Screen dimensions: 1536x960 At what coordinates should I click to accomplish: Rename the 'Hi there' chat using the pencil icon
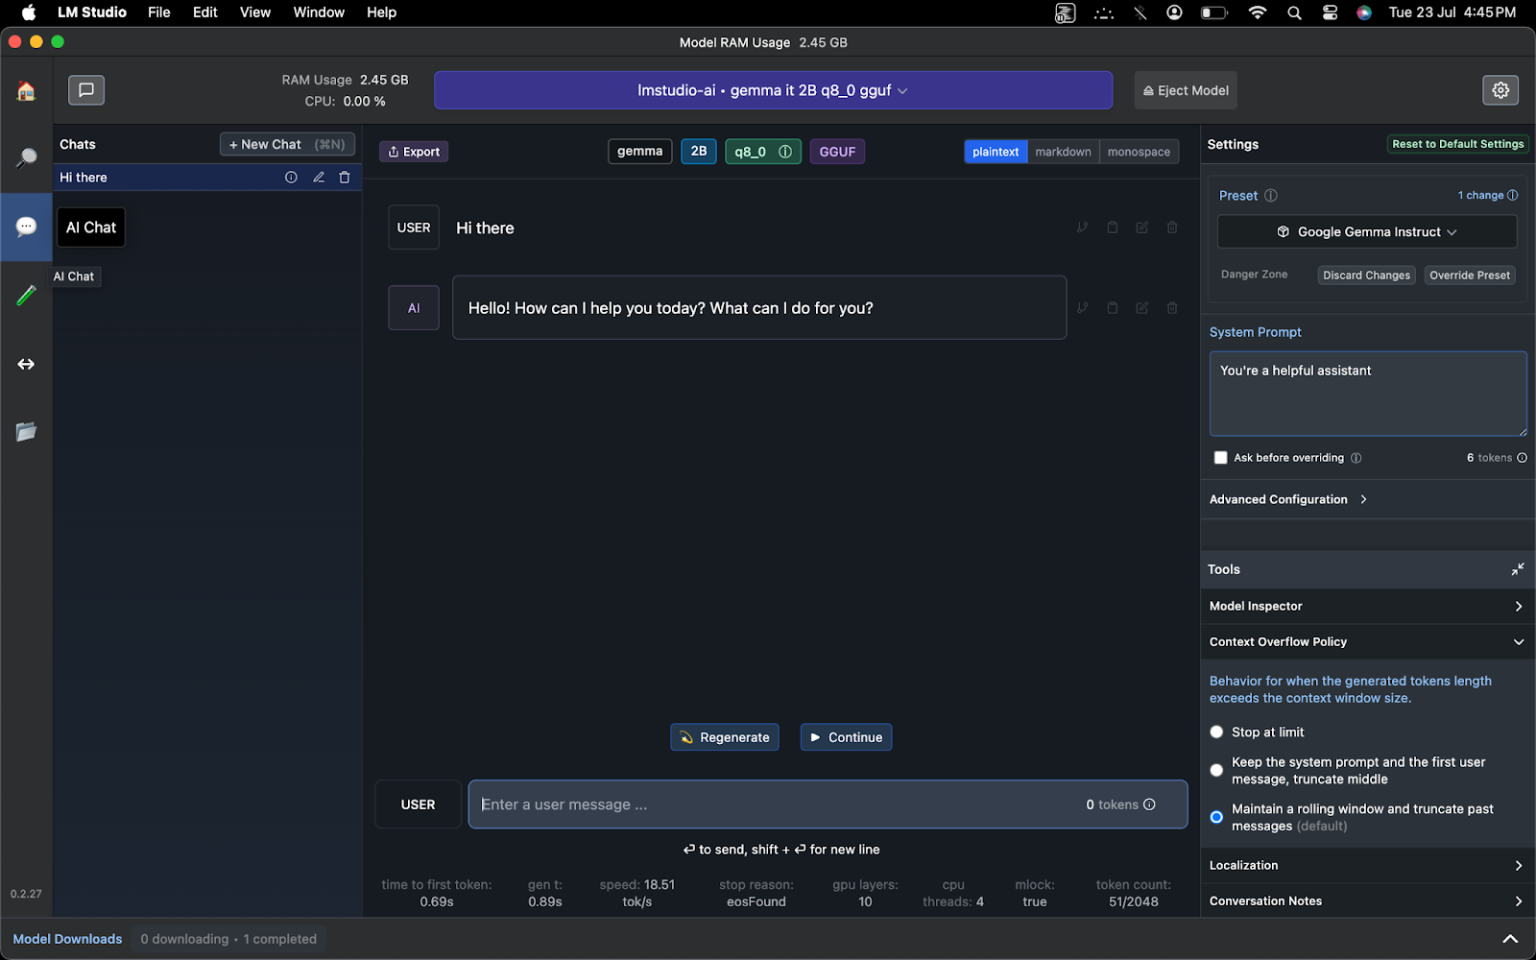(x=318, y=177)
